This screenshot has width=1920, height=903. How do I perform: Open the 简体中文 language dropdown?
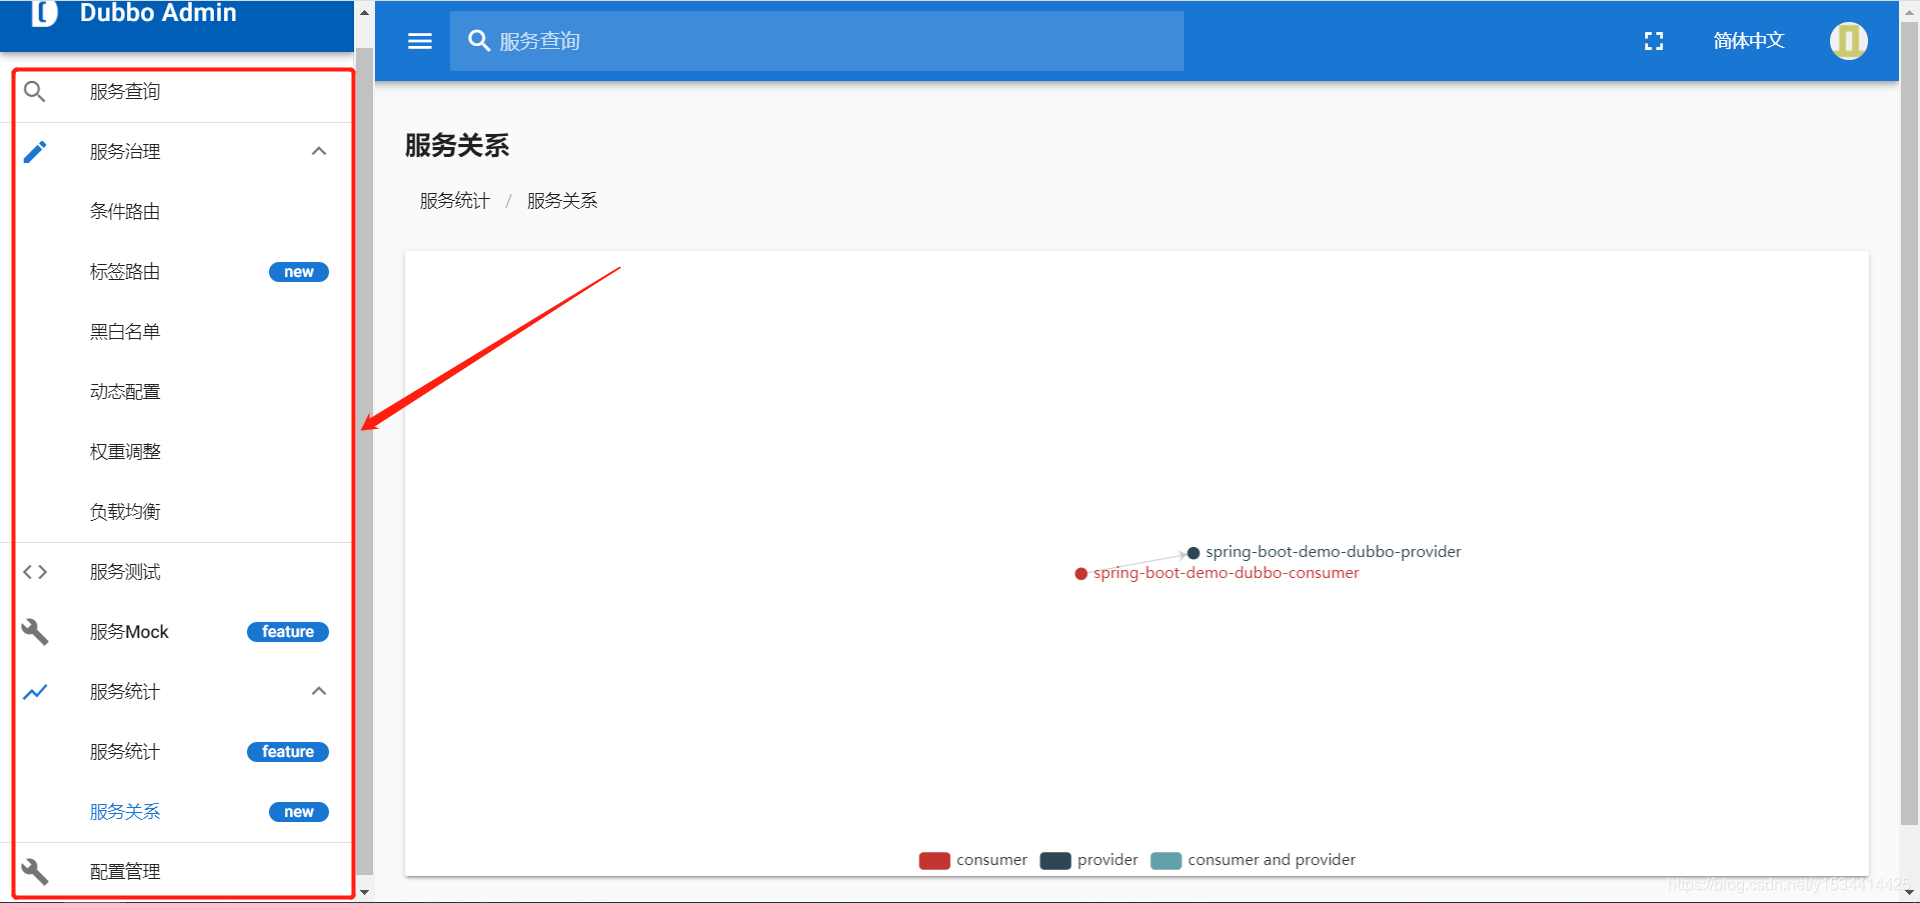tap(1749, 41)
